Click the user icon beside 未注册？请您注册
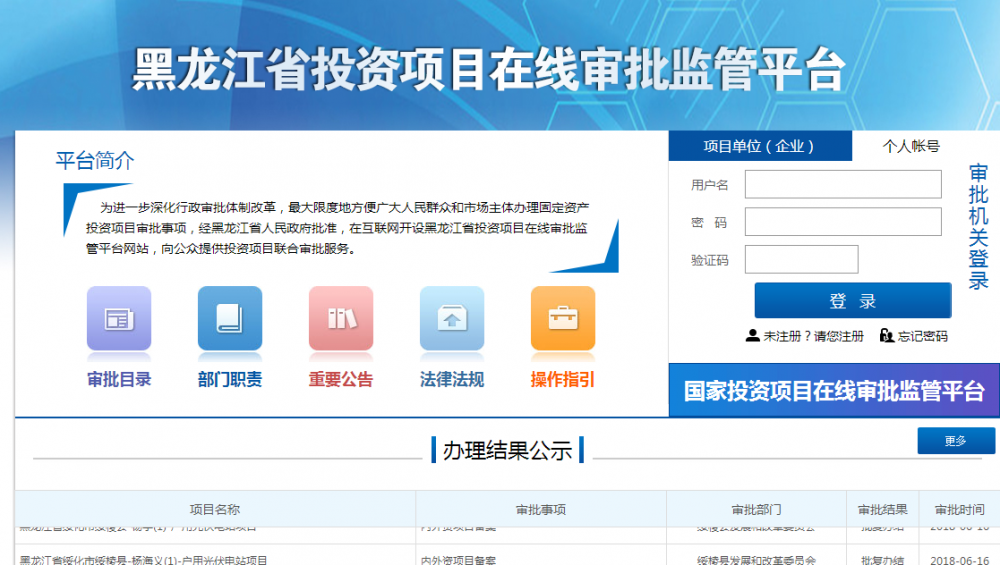1000x565 pixels. pos(753,336)
